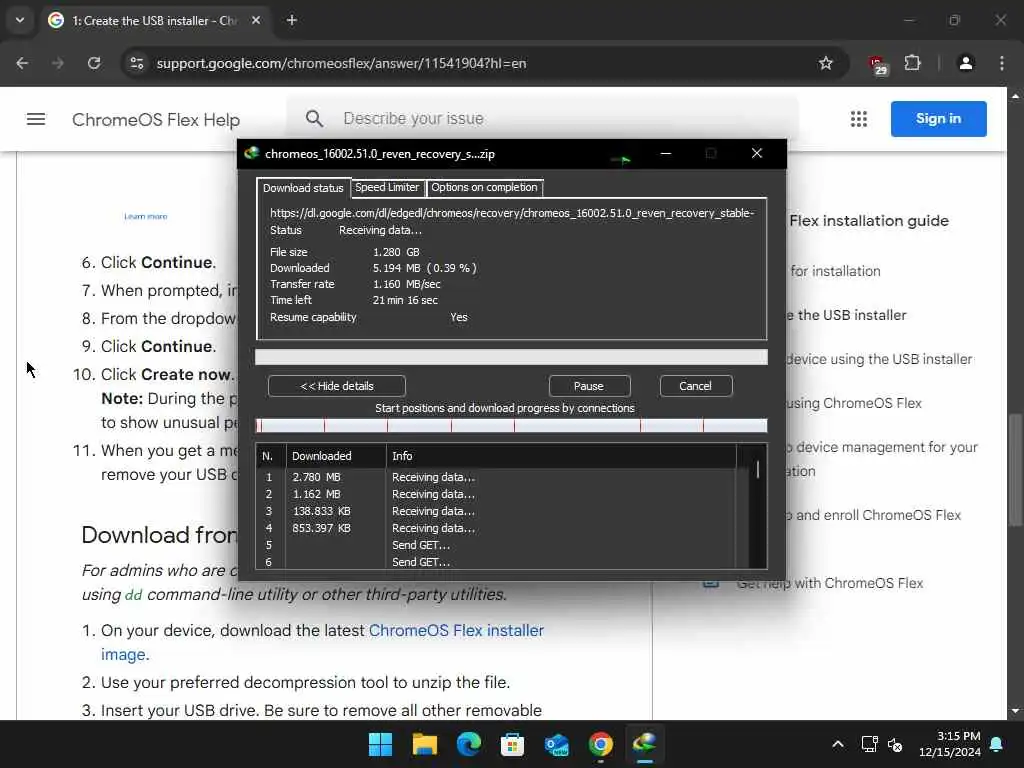
Task: Switch to the Download status tab
Action: pyautogui.click(x=303, y=187)
